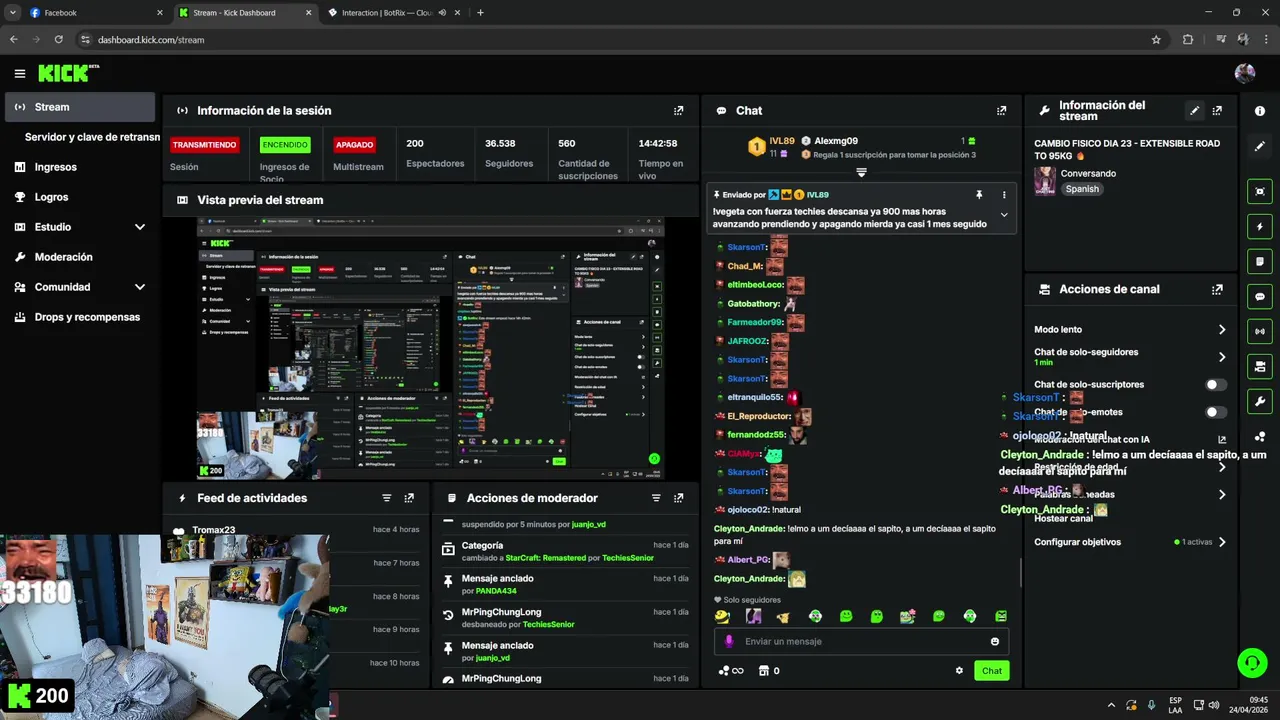Image resolution: width=1280 pixels, height=720 pixels.
Task: Click the pencil icon in the right rail
Action: [x=1260, y=146]
